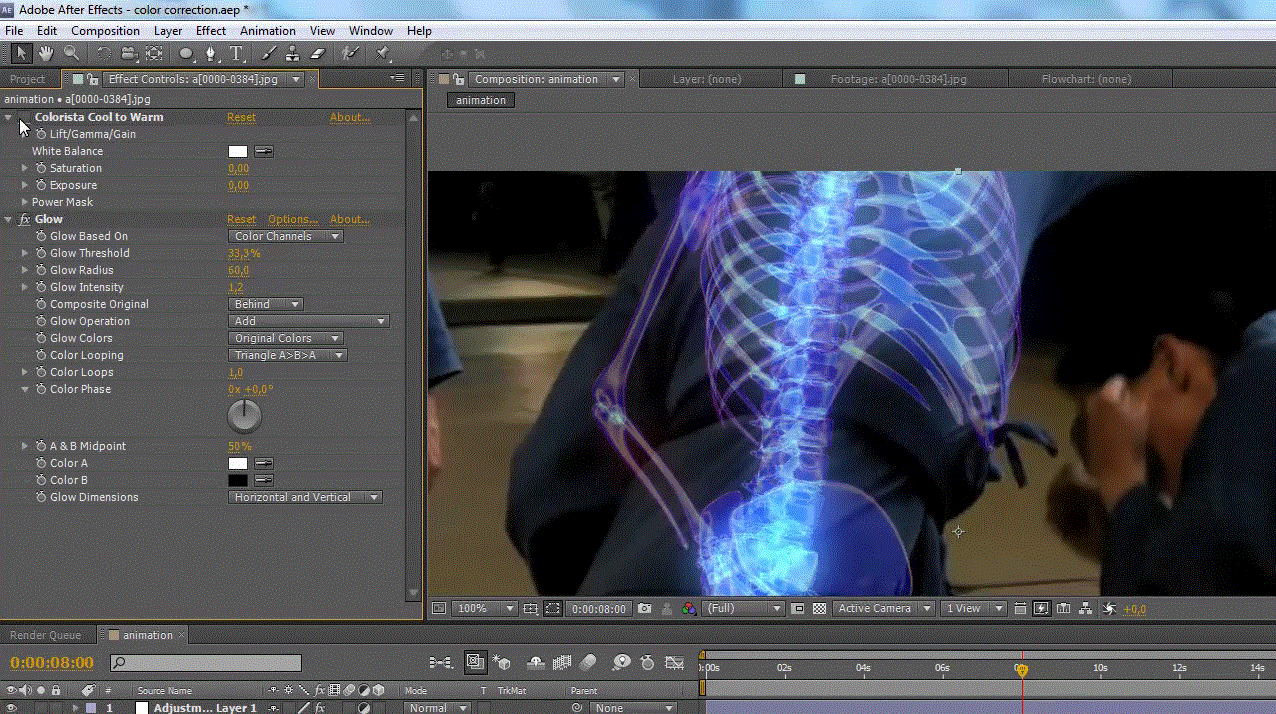Click Reset Exposure icon in viewer
Viewport: 1276px width, 714px height.
tap(1108, 608)
